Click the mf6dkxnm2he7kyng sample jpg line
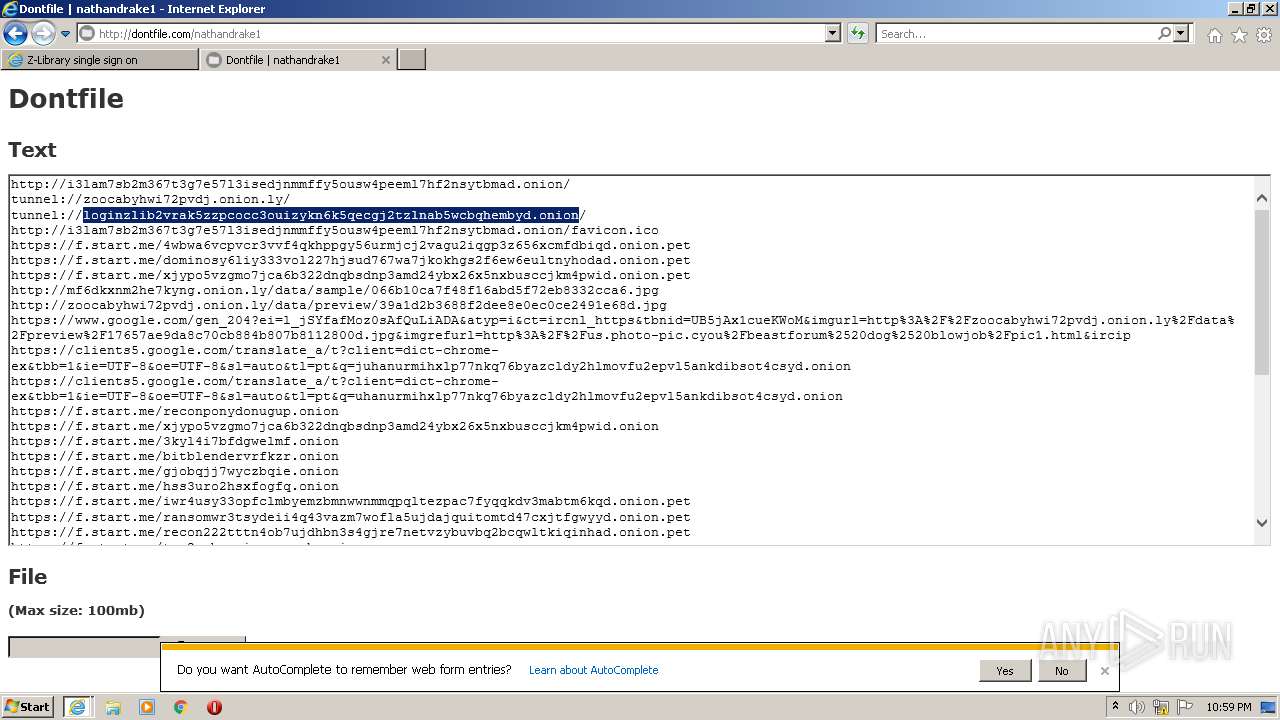Viewport: 1280px width, 720px height. coord(335,290)
